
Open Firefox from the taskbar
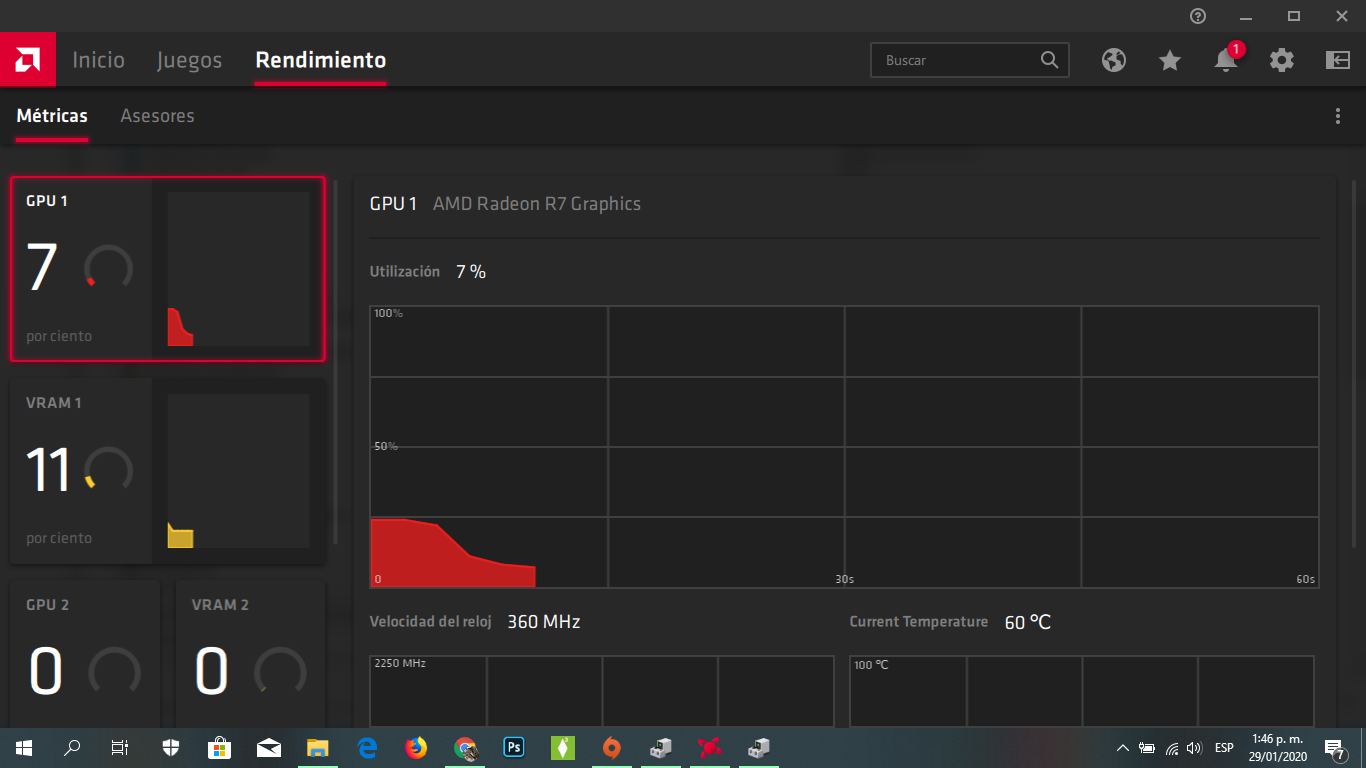point(415,747)
